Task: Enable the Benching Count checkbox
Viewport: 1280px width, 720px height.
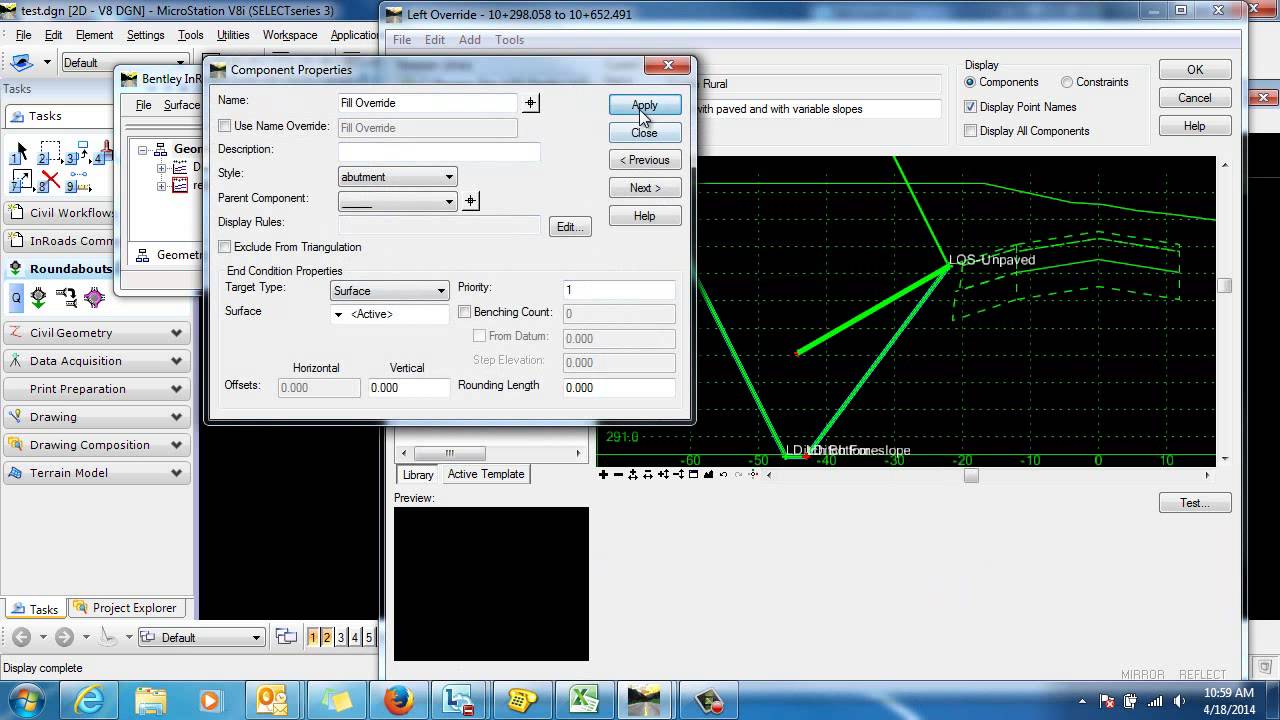Action: coord(464,312)
